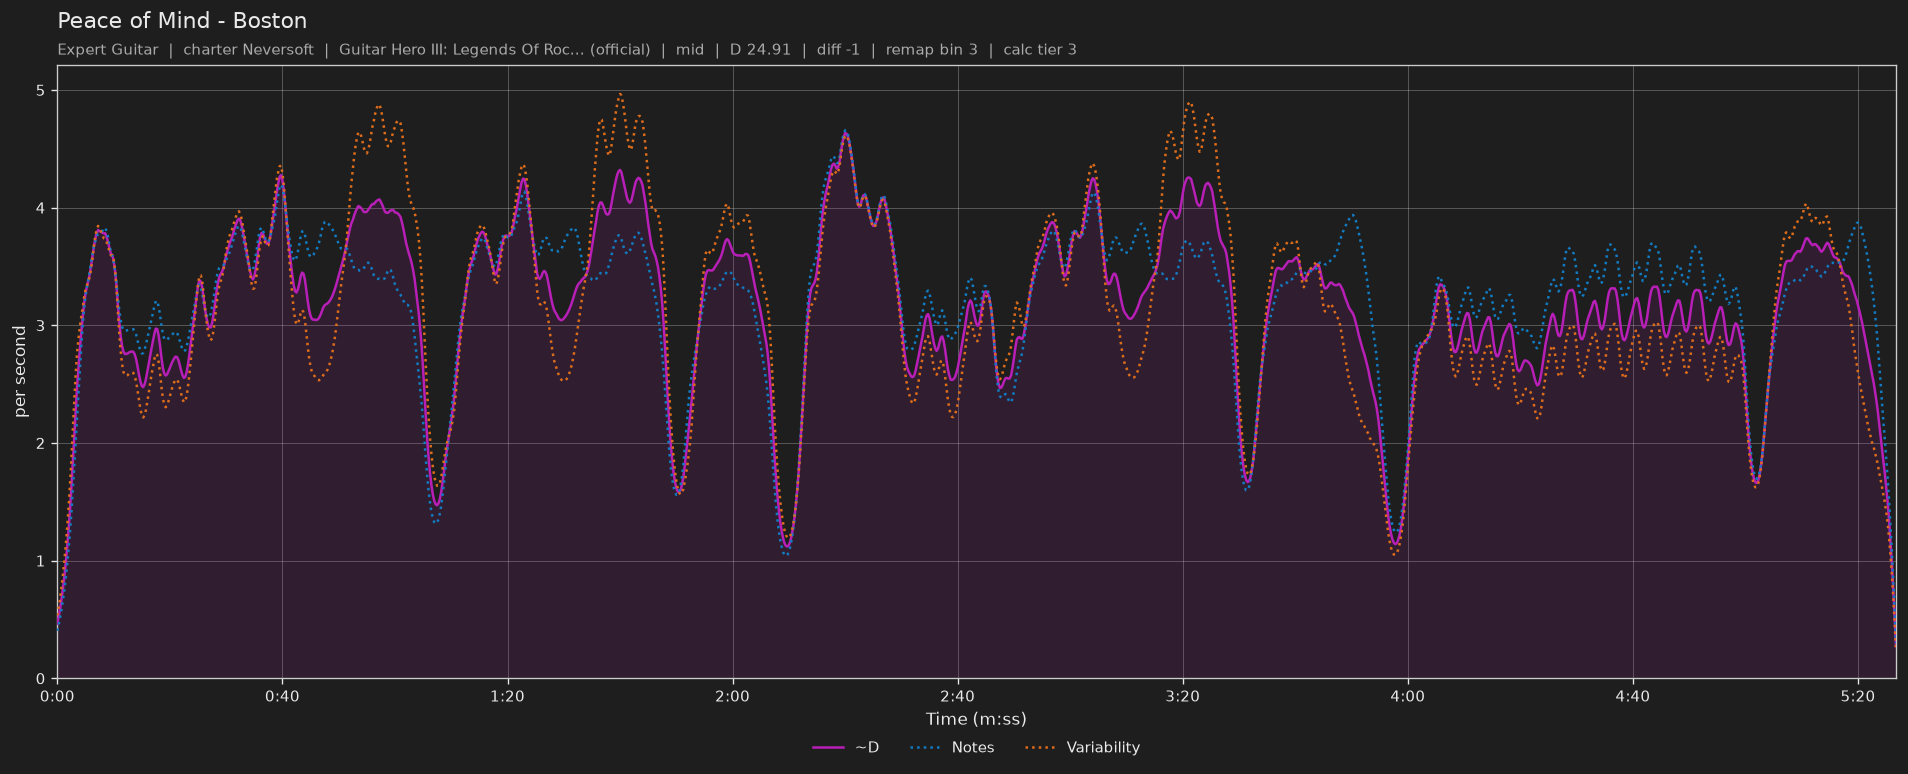
Task: Click the 'charter Neversoft' label
Action: pyautogui.click(x=248, y=50)
